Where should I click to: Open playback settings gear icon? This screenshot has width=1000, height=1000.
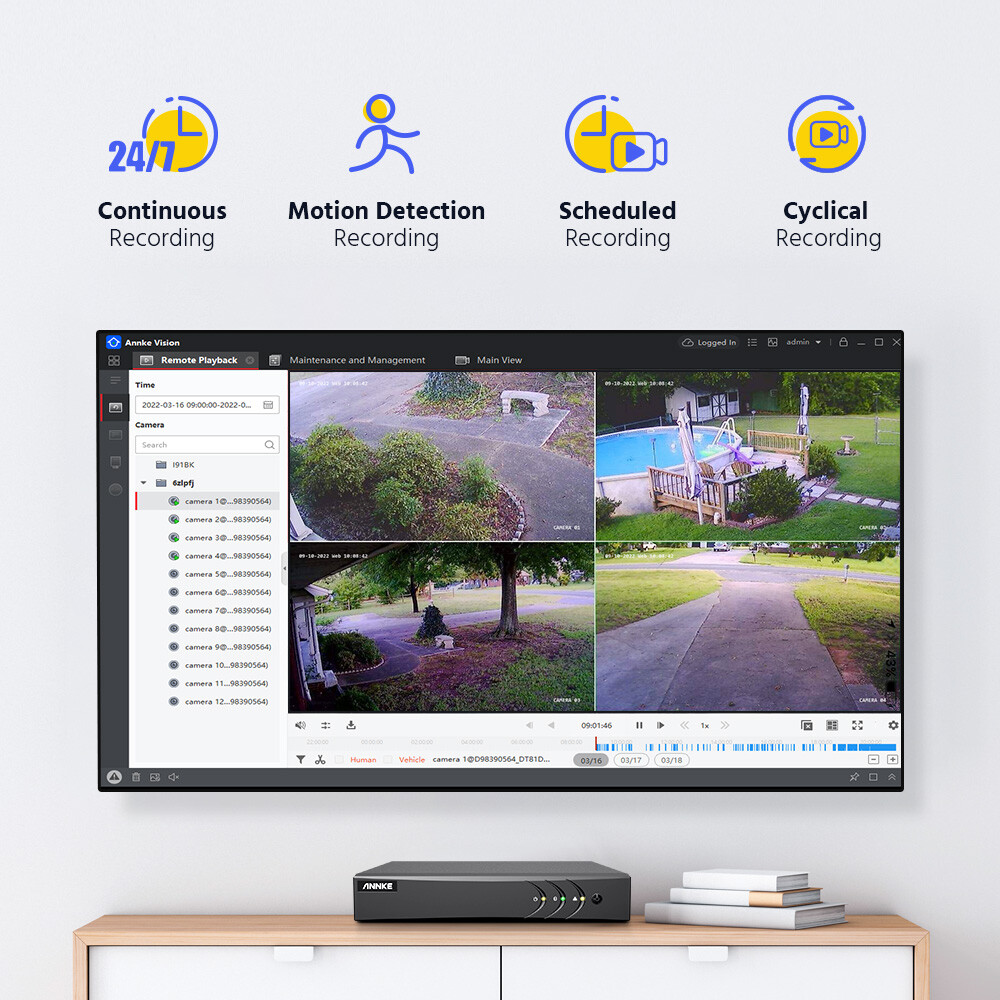pos(893,725)
